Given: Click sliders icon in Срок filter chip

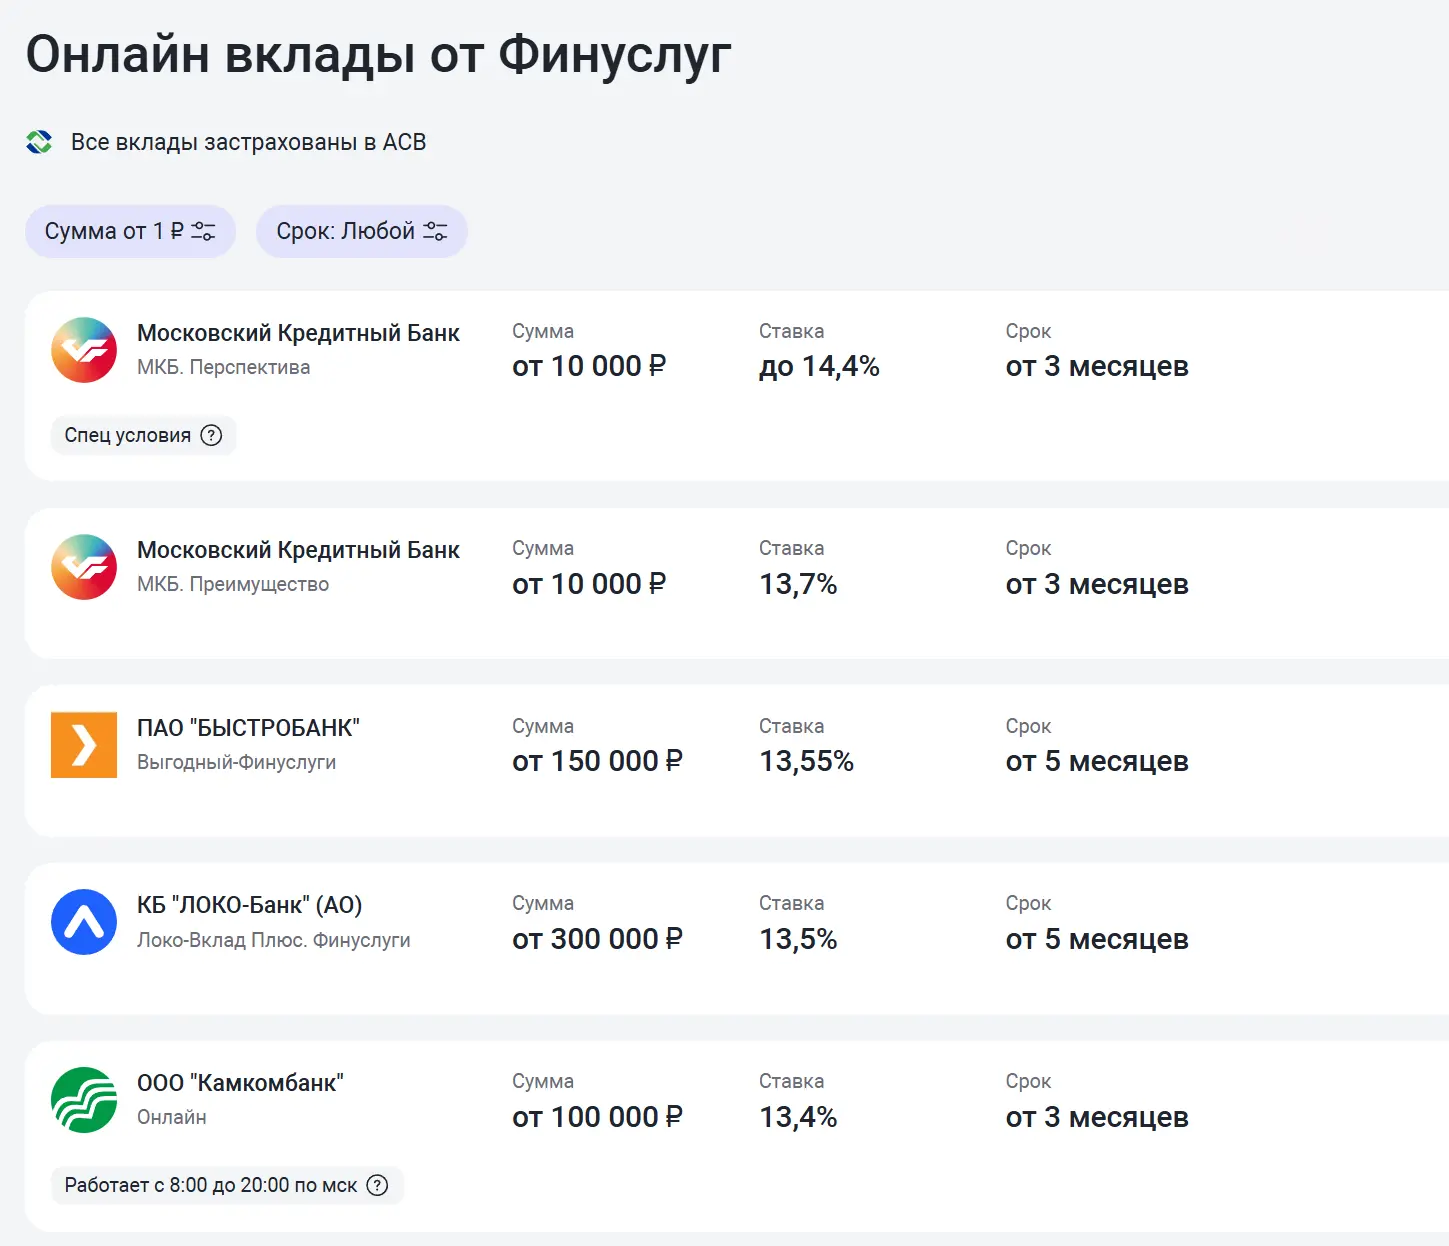Looking at the screenshot, I should tap(435, 231).
